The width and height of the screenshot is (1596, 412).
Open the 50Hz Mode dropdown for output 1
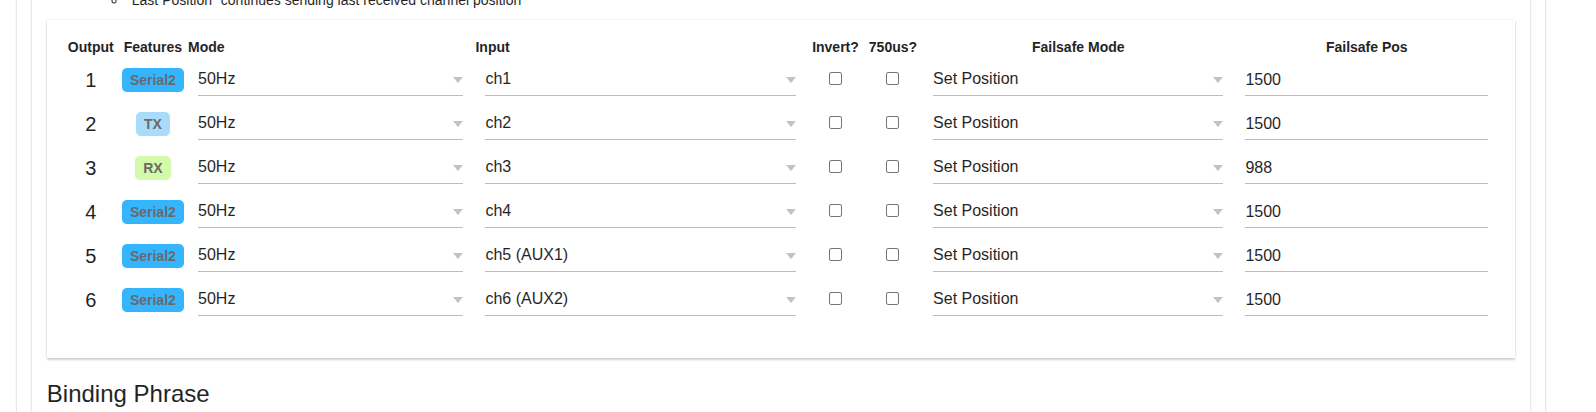[x=330, y=79]
